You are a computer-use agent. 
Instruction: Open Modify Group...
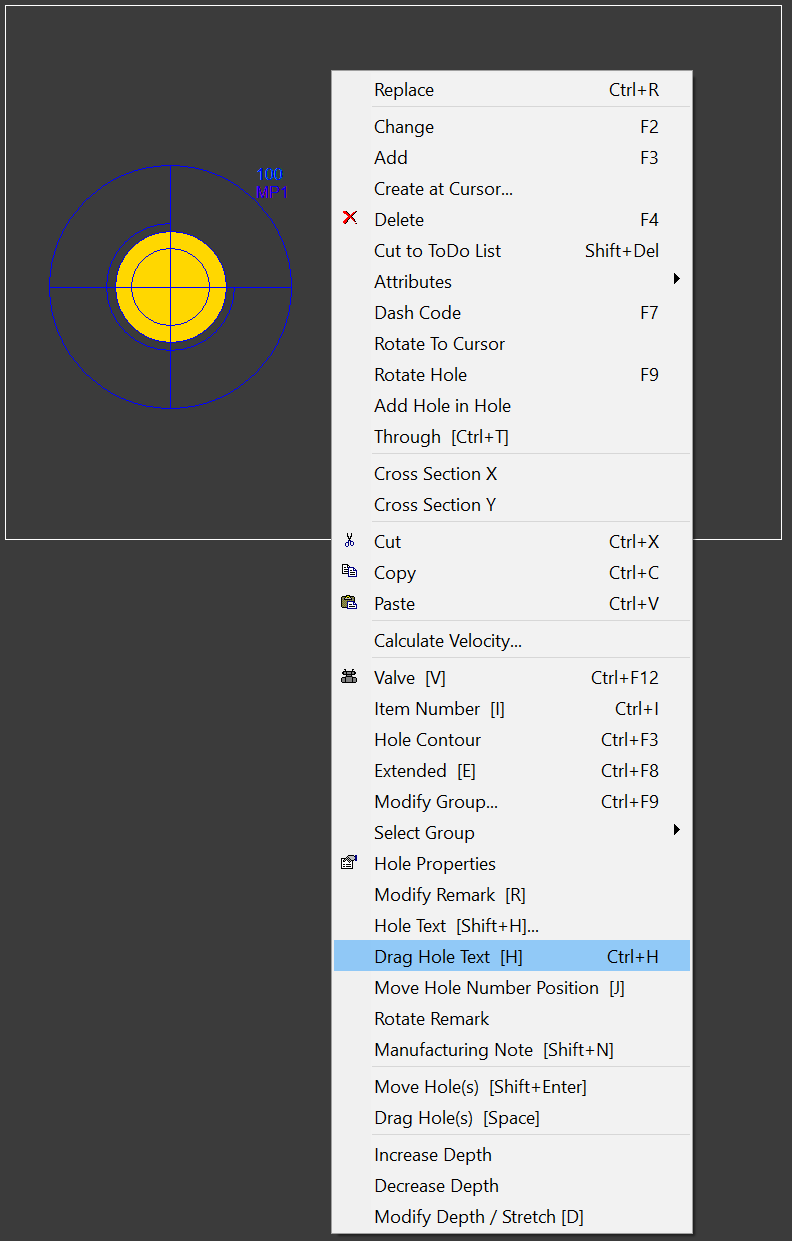512,802
